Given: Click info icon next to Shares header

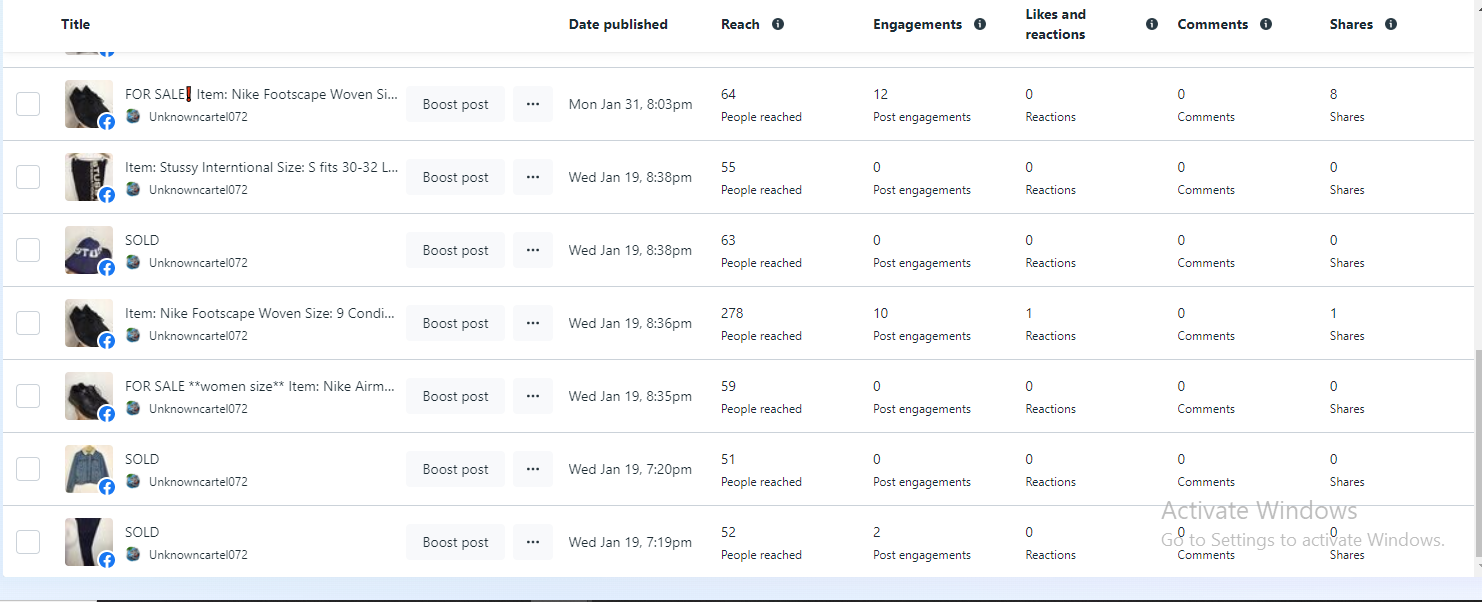Looking at the screenshot, I should point(1391,24).
